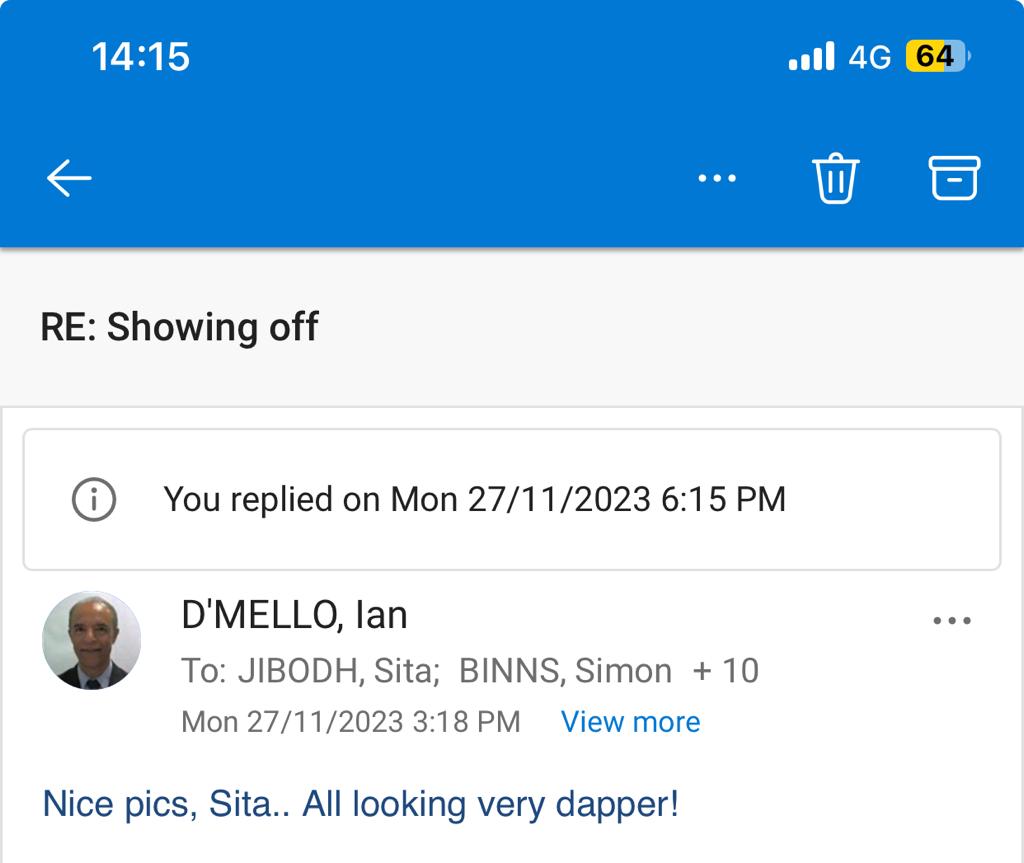The image size is (1024, 863).
Task: Tap the subject line RE: Showing off
Action: (x=180, y=327)
